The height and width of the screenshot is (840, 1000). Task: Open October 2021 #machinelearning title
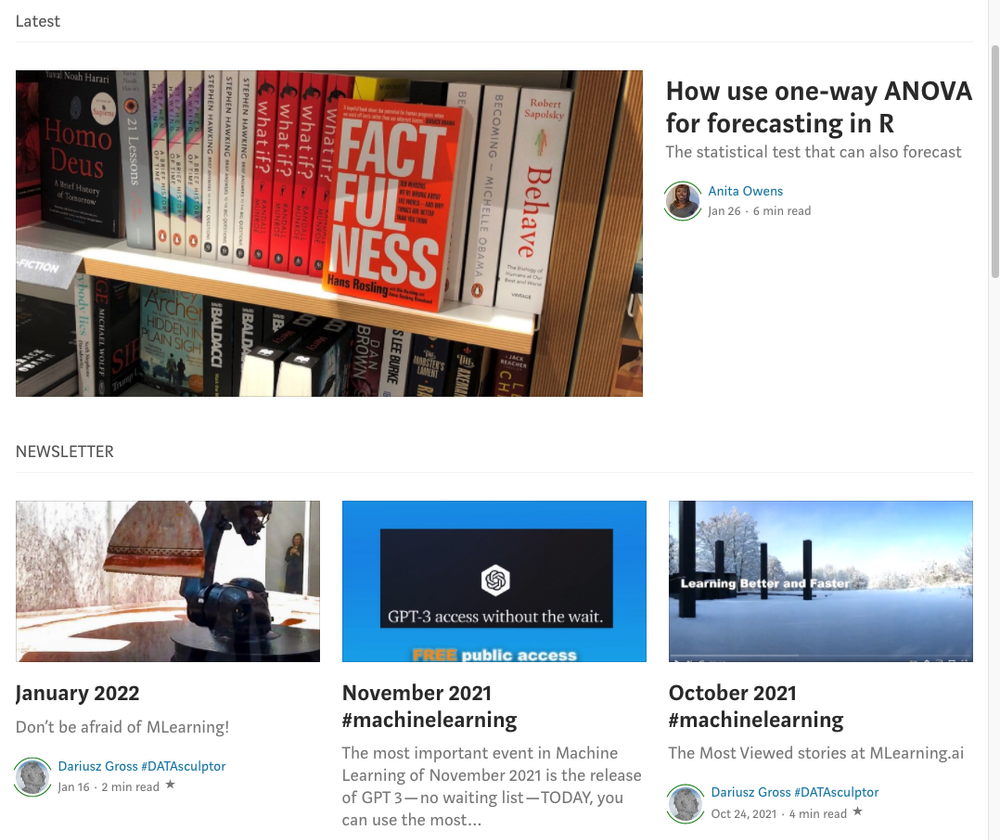coord(756,706)
